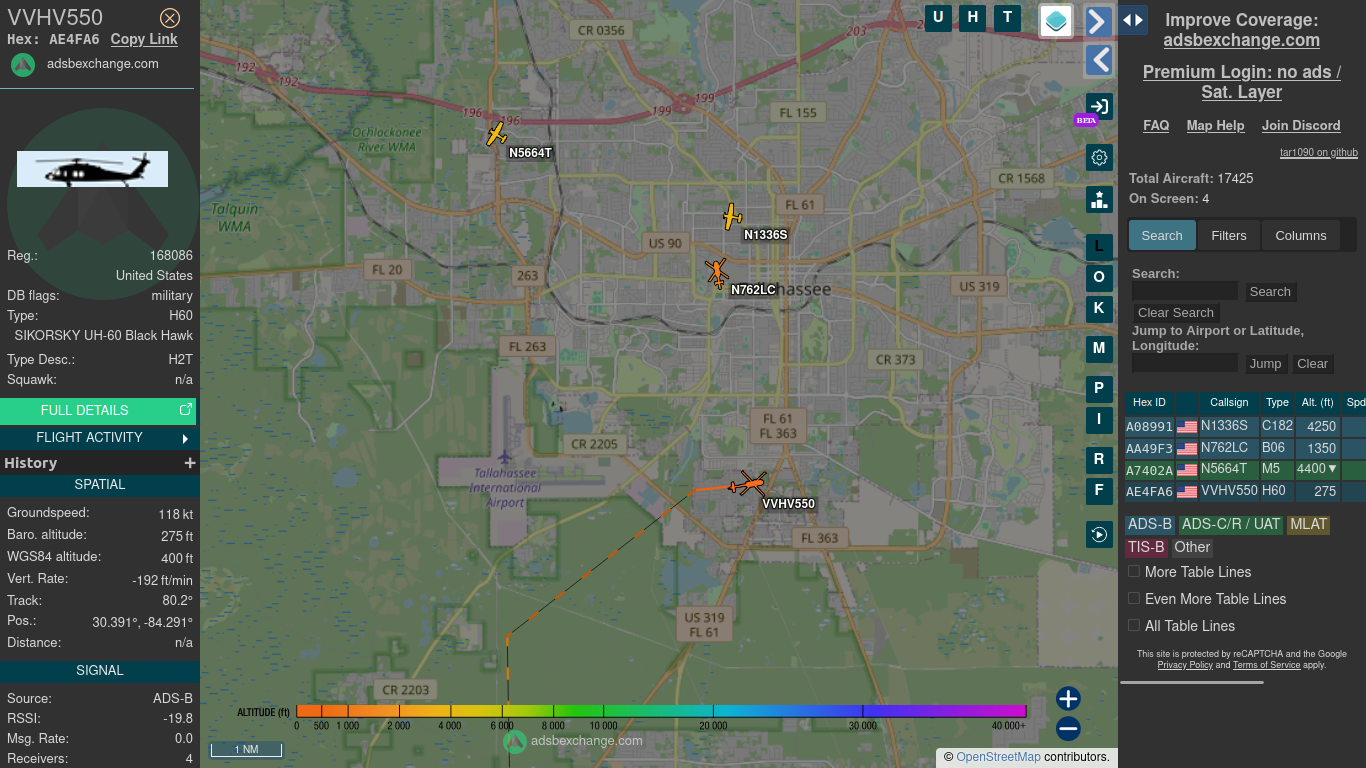Toggle the I map option button
The height and width of the screenshot is (768, 1366).
point(1099,420)
